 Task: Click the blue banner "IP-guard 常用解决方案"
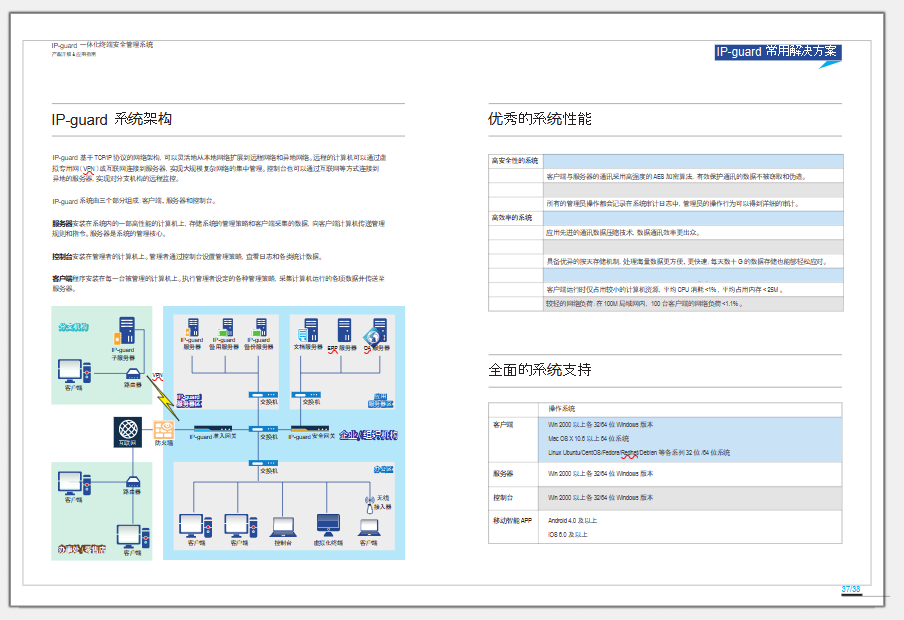tap(778, 52)
